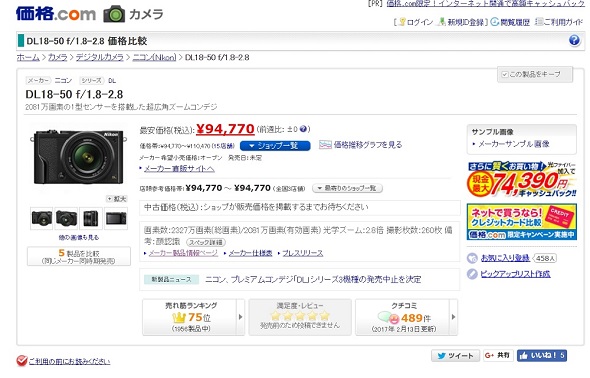This screenshot has width=590, height=378.
Task: Select second camera thumbnail angled view
Action: (66, 218)
